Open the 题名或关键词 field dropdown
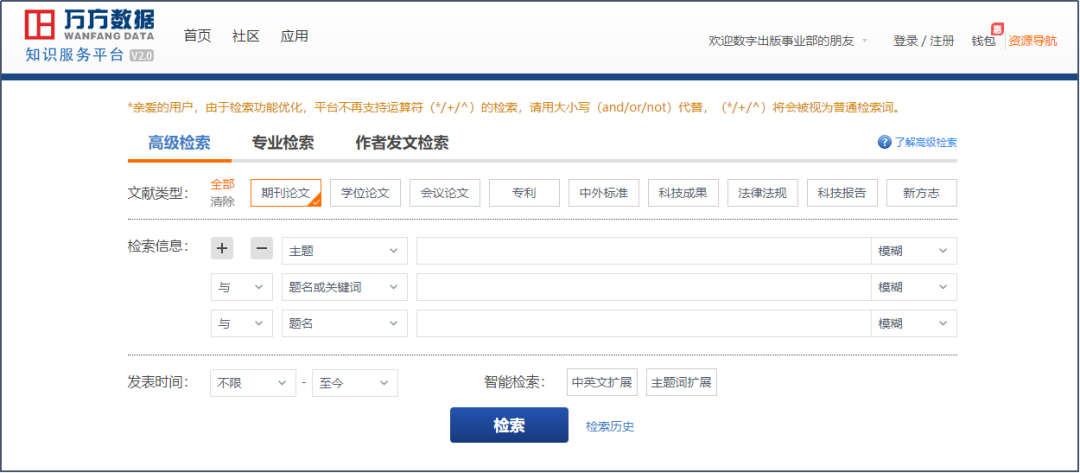Image resolution: width=1080 pixels, height=473 pixels. pos(344,287)
